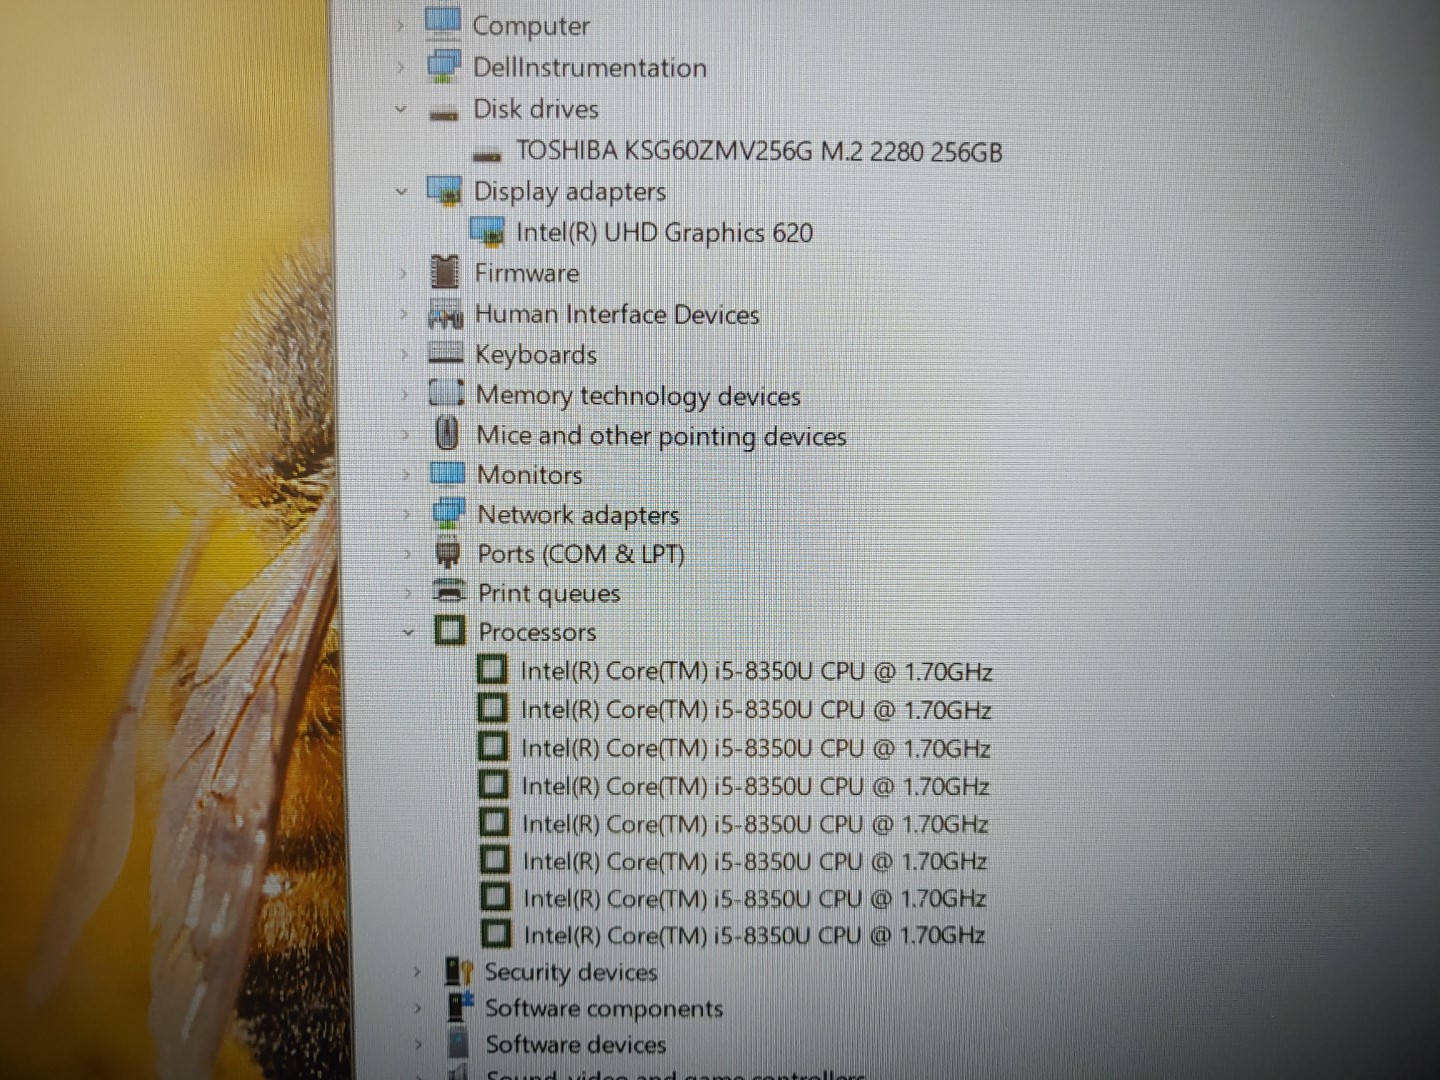The width and height of the screenshot is (1440, 1080).
Task: Expand the Monitors node arrow
Action: coord(406,474)
